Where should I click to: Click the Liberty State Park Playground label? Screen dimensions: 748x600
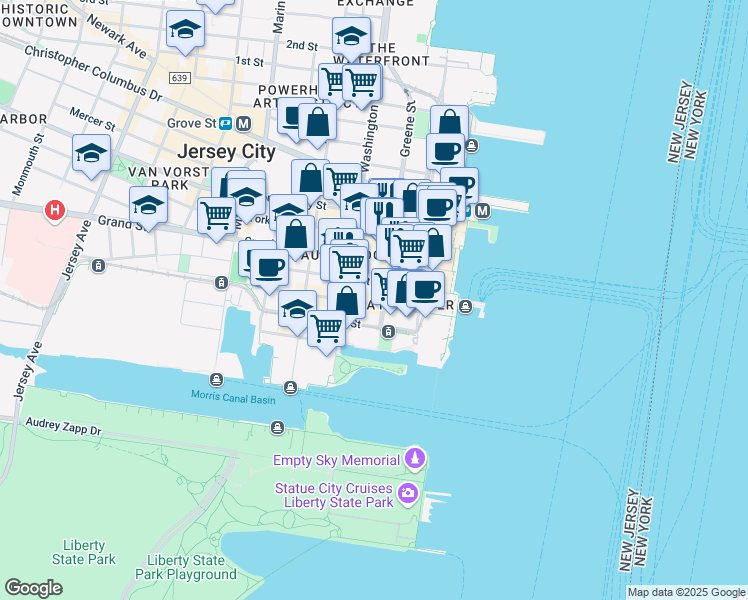186,568
